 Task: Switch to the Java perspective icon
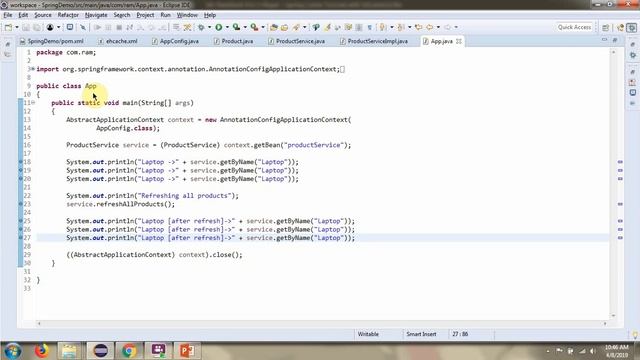click(x=621, y=27)
